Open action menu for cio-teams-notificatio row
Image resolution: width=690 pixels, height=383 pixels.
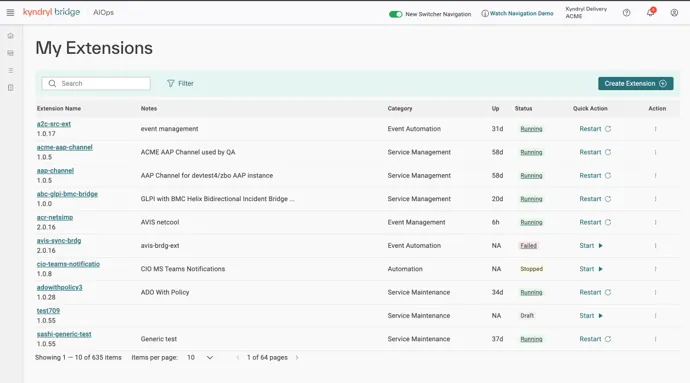(x=655, y=269)
